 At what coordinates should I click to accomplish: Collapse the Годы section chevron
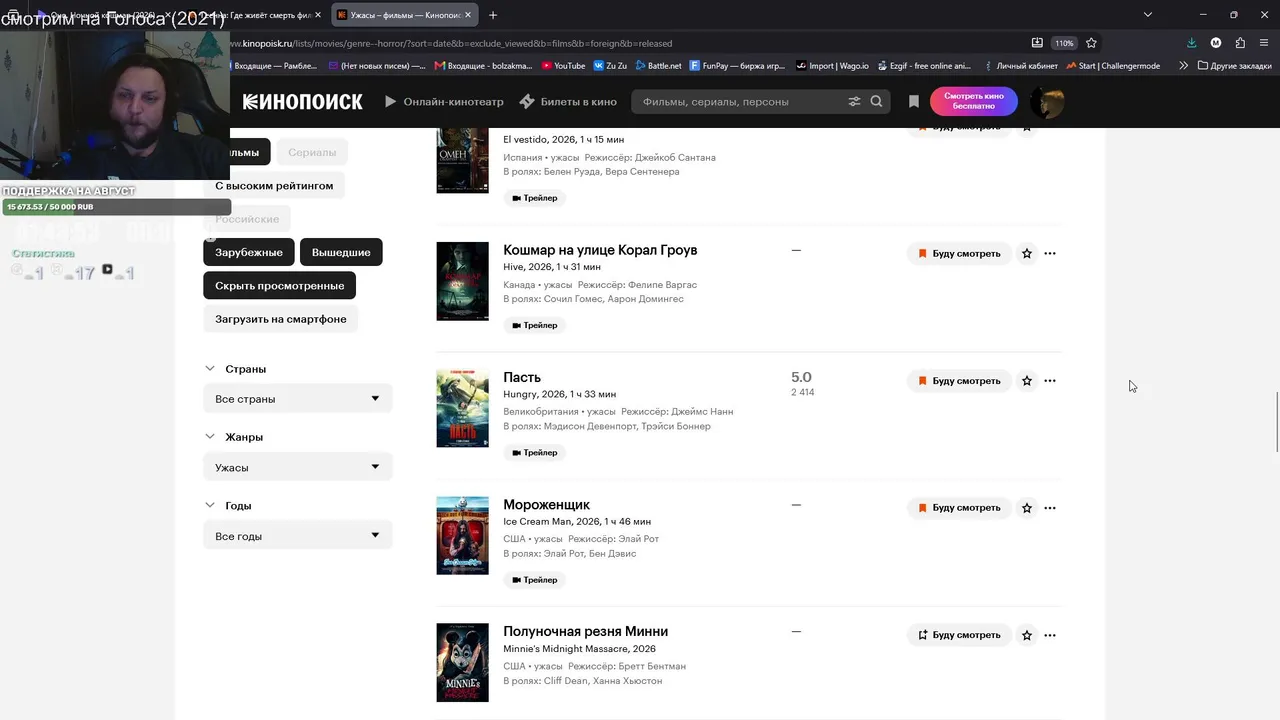(210, 506)
